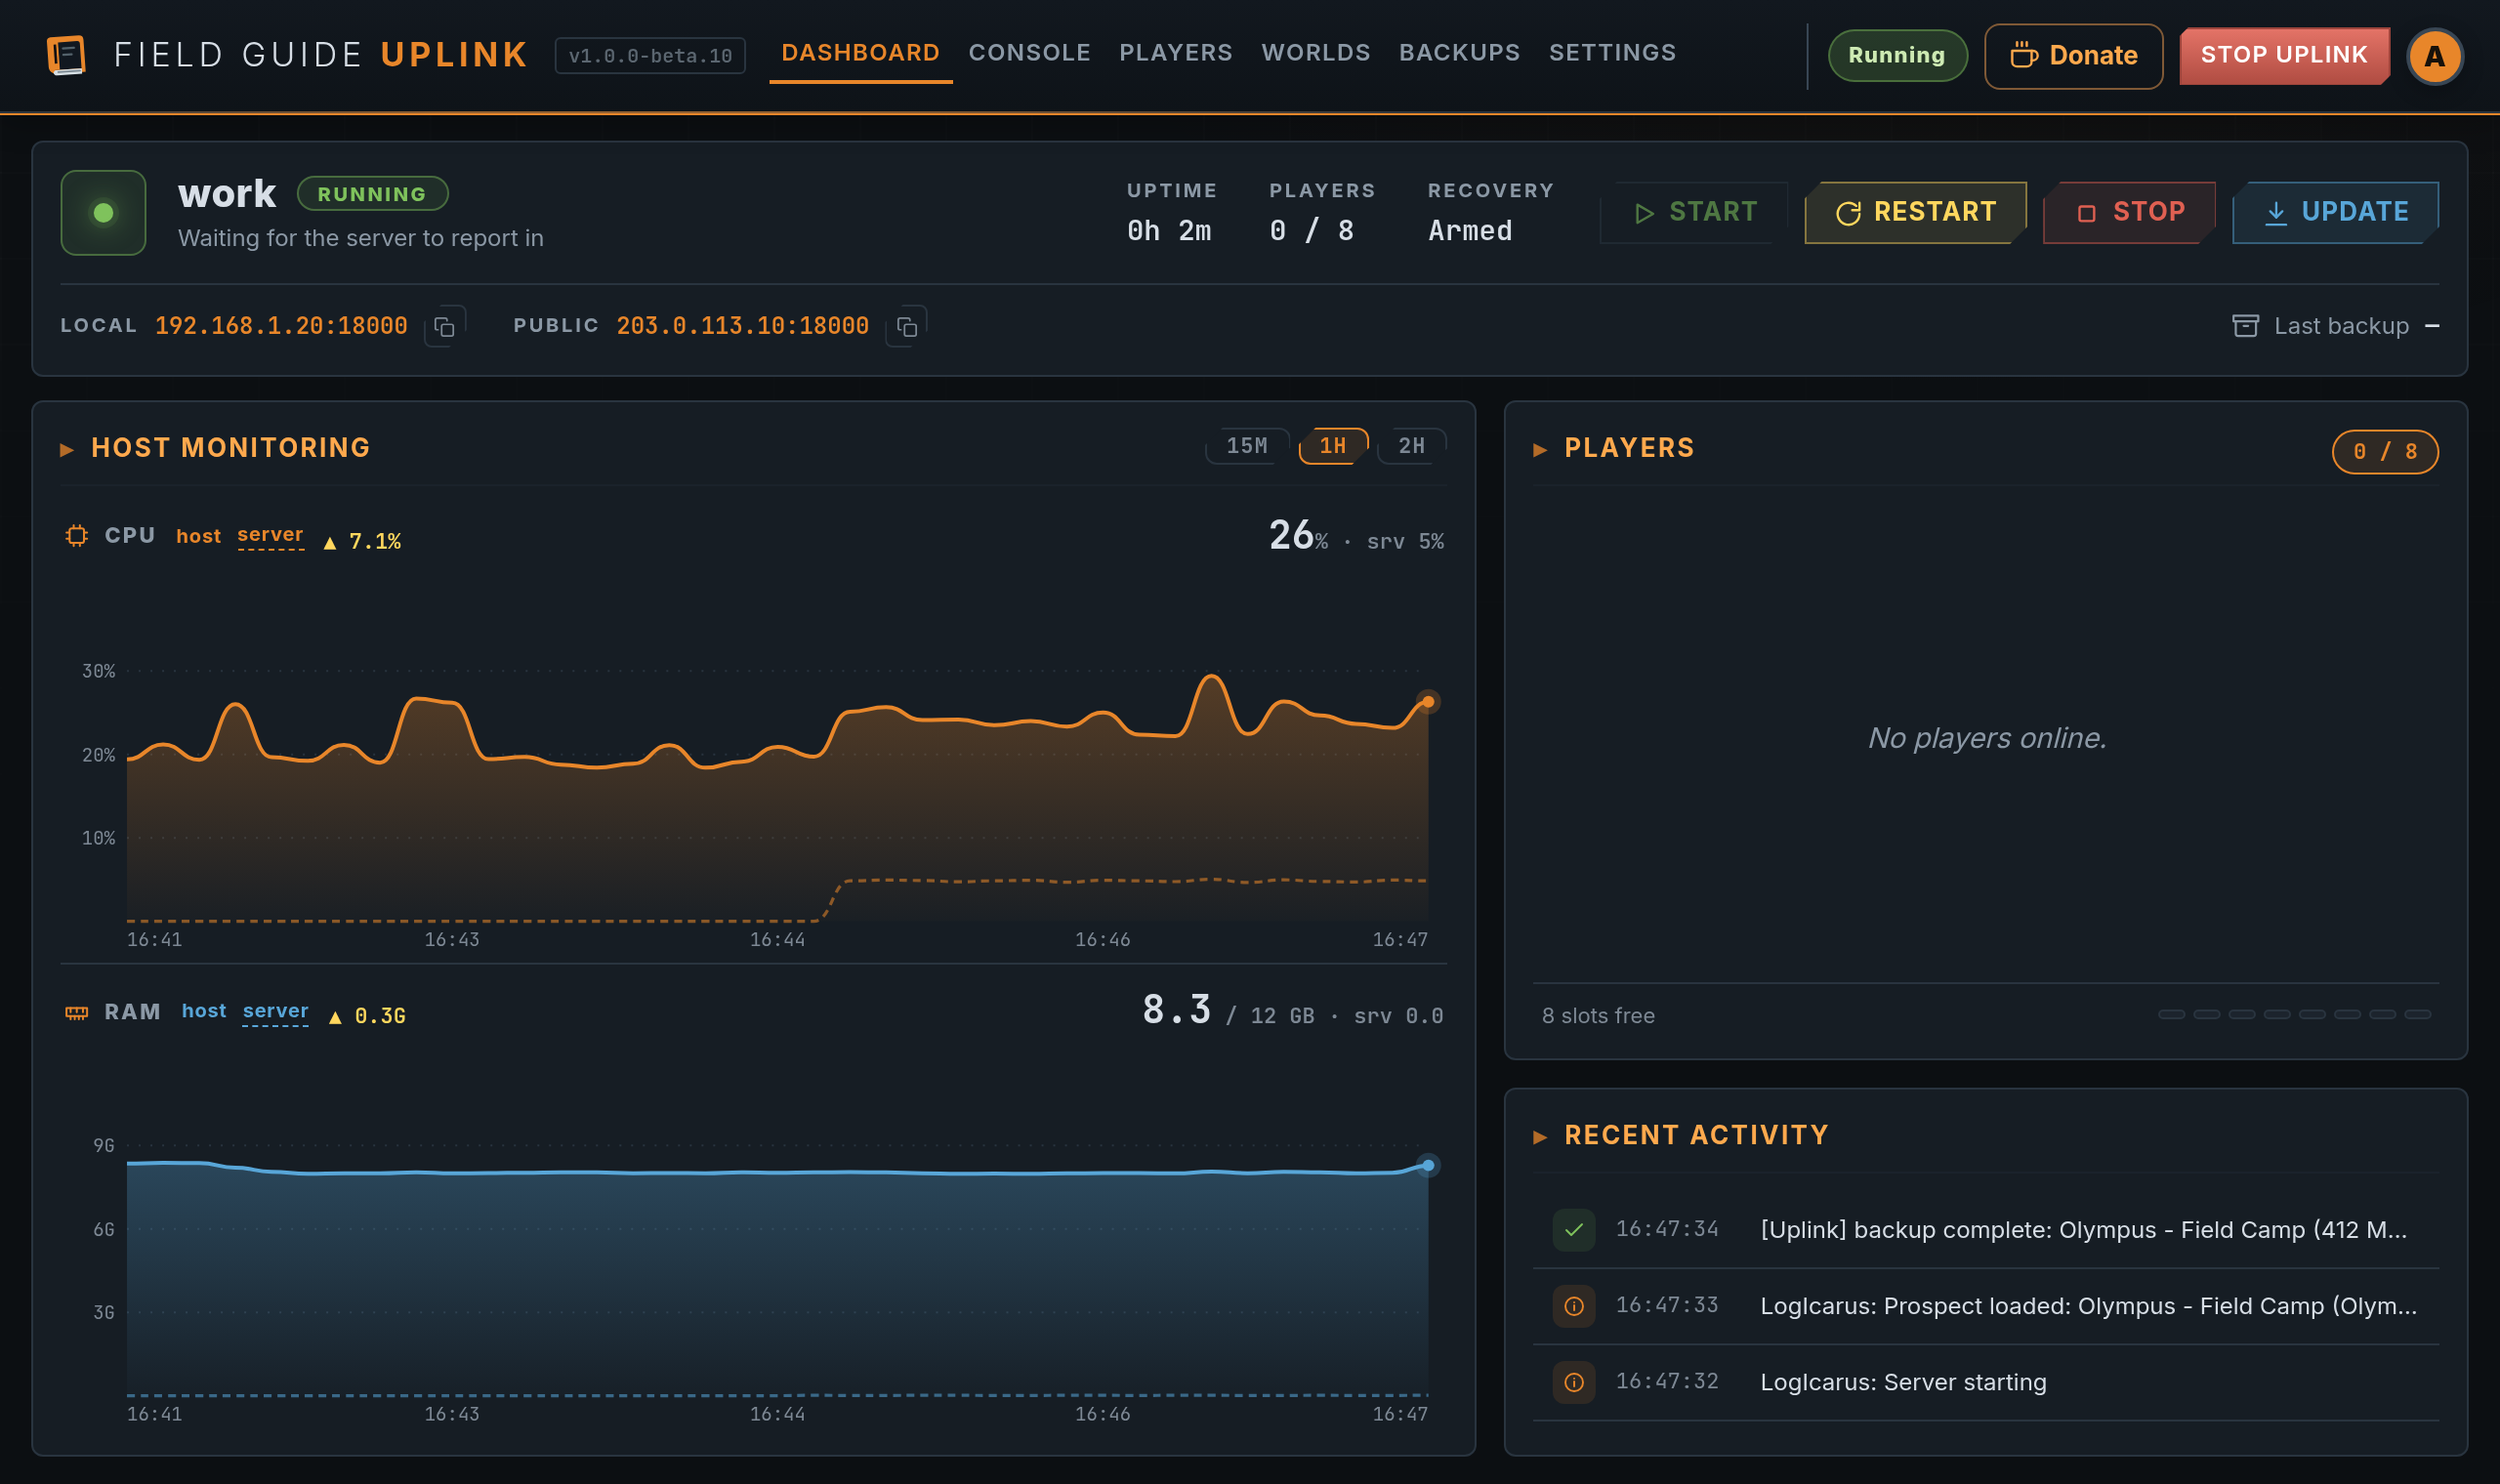Screen dimensions: 2500x1484
Task: Toggle RAM server series
Action: coord(275,1012)
